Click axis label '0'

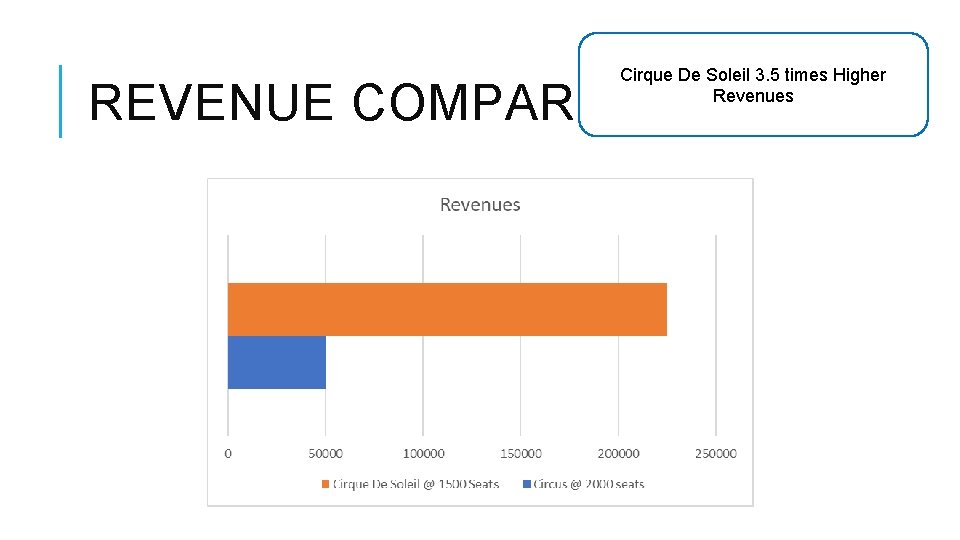click(228, 454)
